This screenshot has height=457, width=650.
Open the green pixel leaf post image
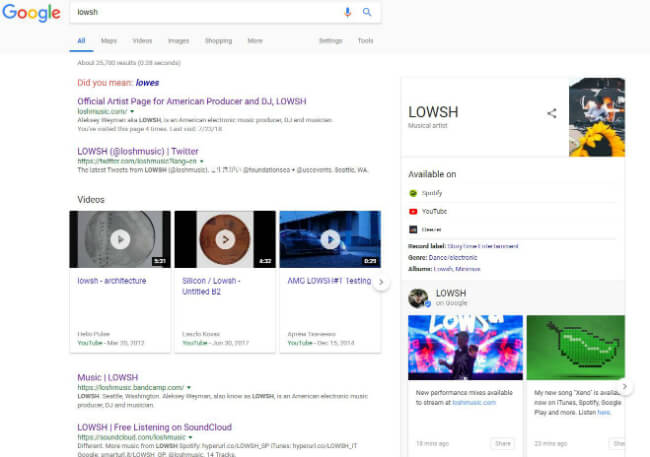pyautogui.click(x=576, y=348)
